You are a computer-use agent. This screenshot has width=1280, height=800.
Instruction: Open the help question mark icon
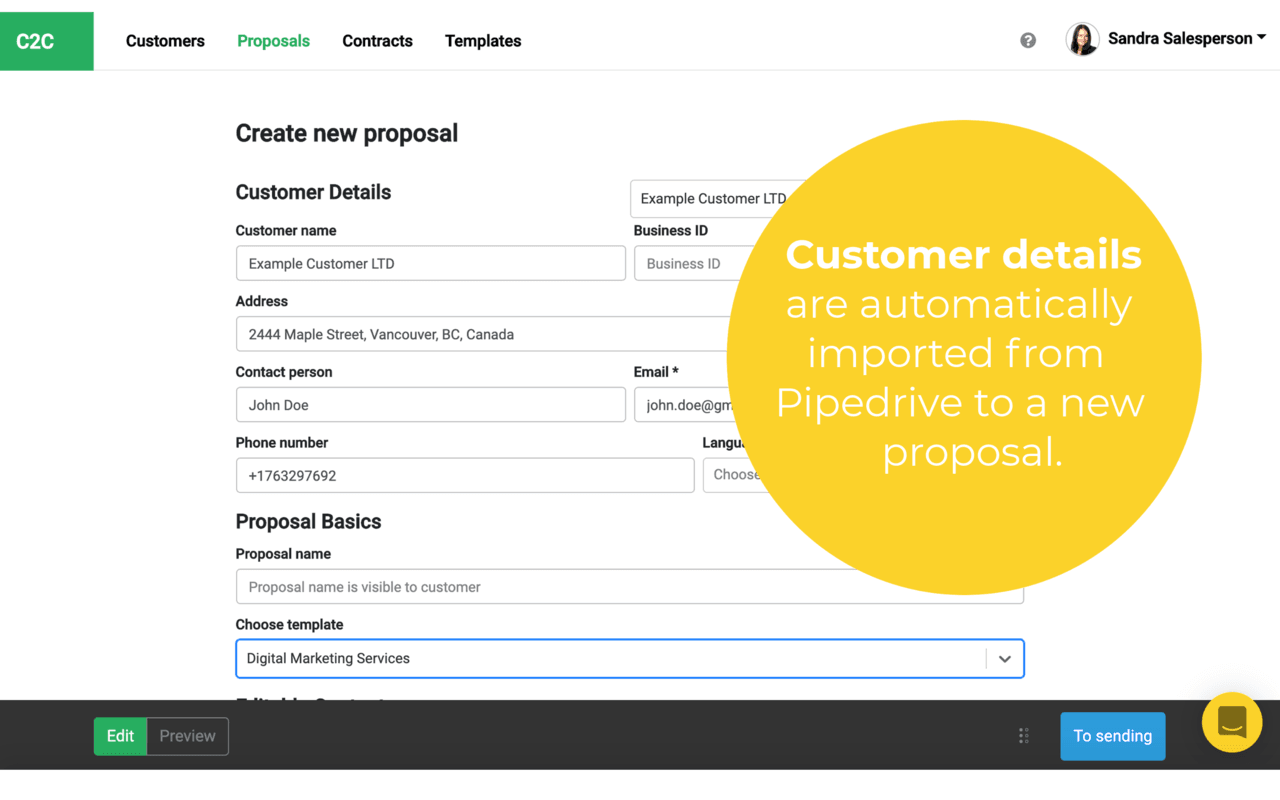point(1028,40)
